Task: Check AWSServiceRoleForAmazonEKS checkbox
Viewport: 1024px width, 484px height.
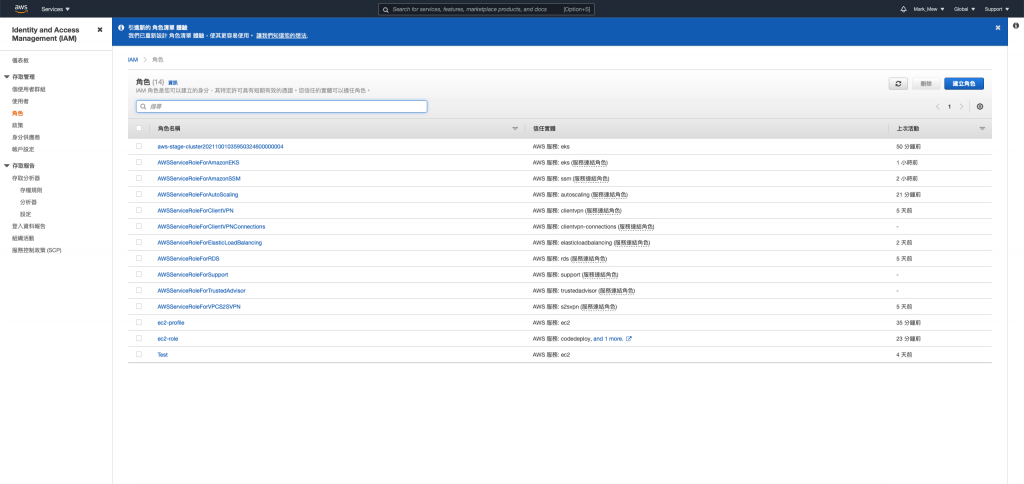Action: coord(138,162)
